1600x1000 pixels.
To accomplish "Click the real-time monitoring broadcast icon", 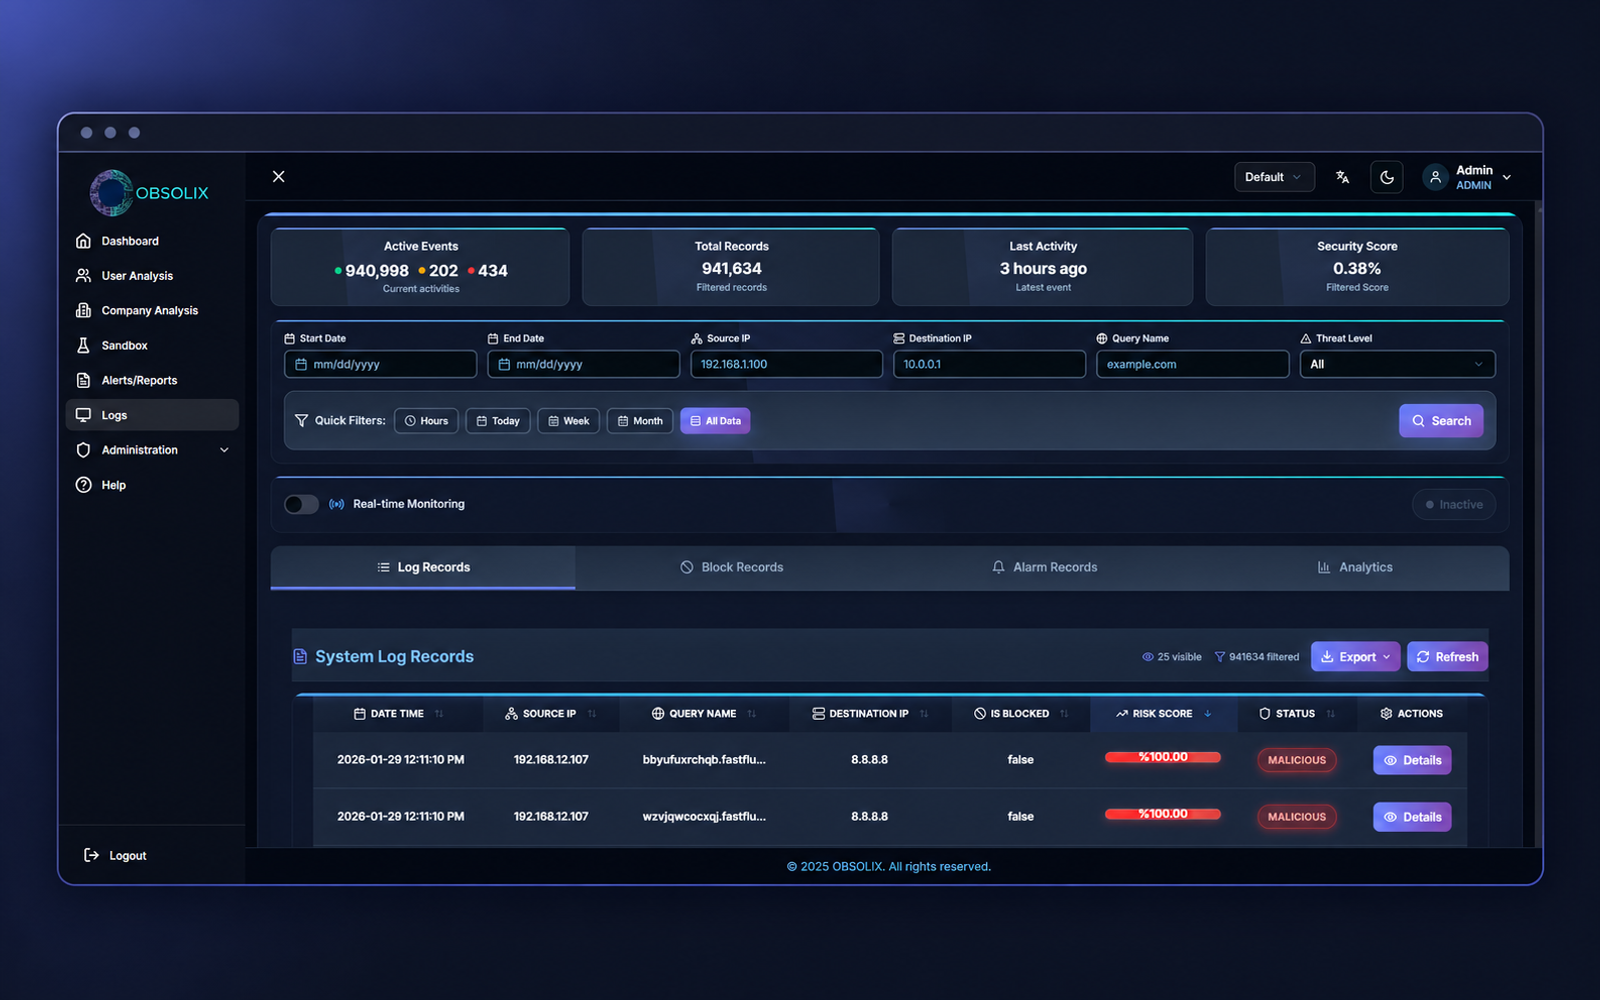I will point(337,504).
